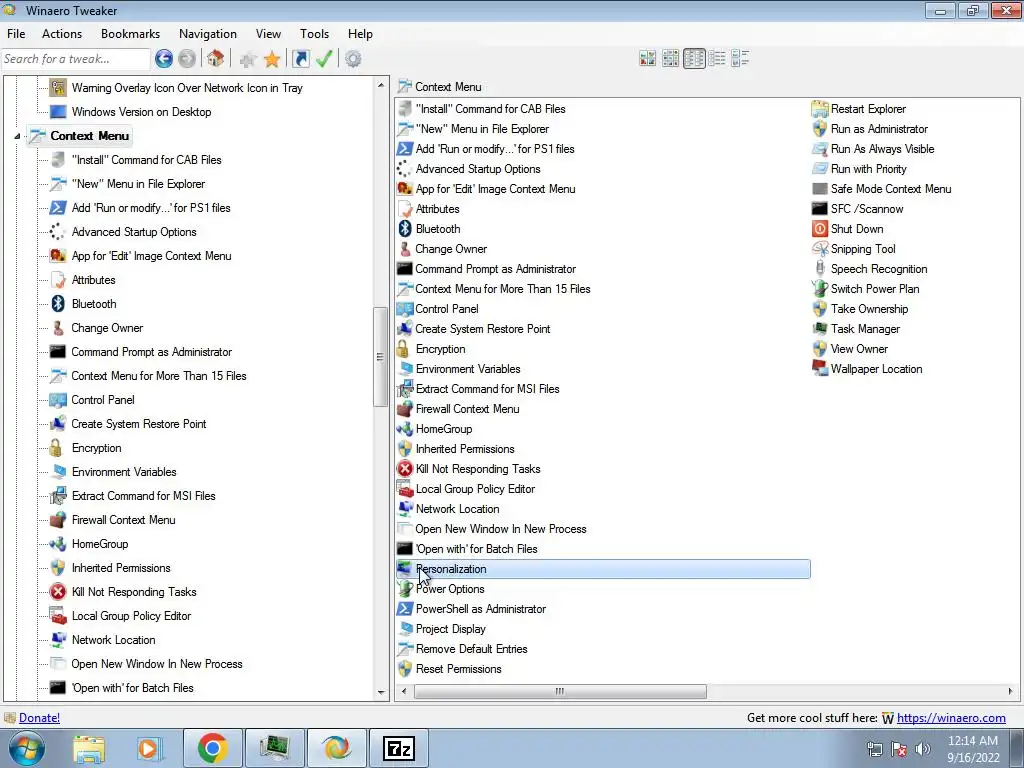Select Power Options in the right pane

[450, 589]
